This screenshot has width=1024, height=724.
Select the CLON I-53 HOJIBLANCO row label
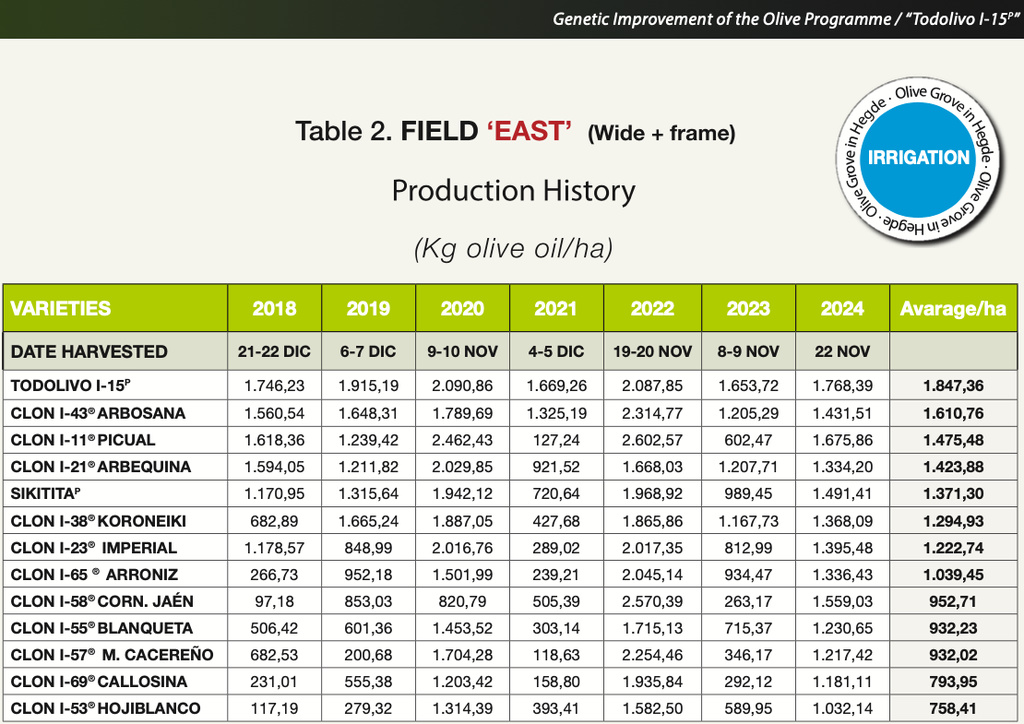(105, 708)
